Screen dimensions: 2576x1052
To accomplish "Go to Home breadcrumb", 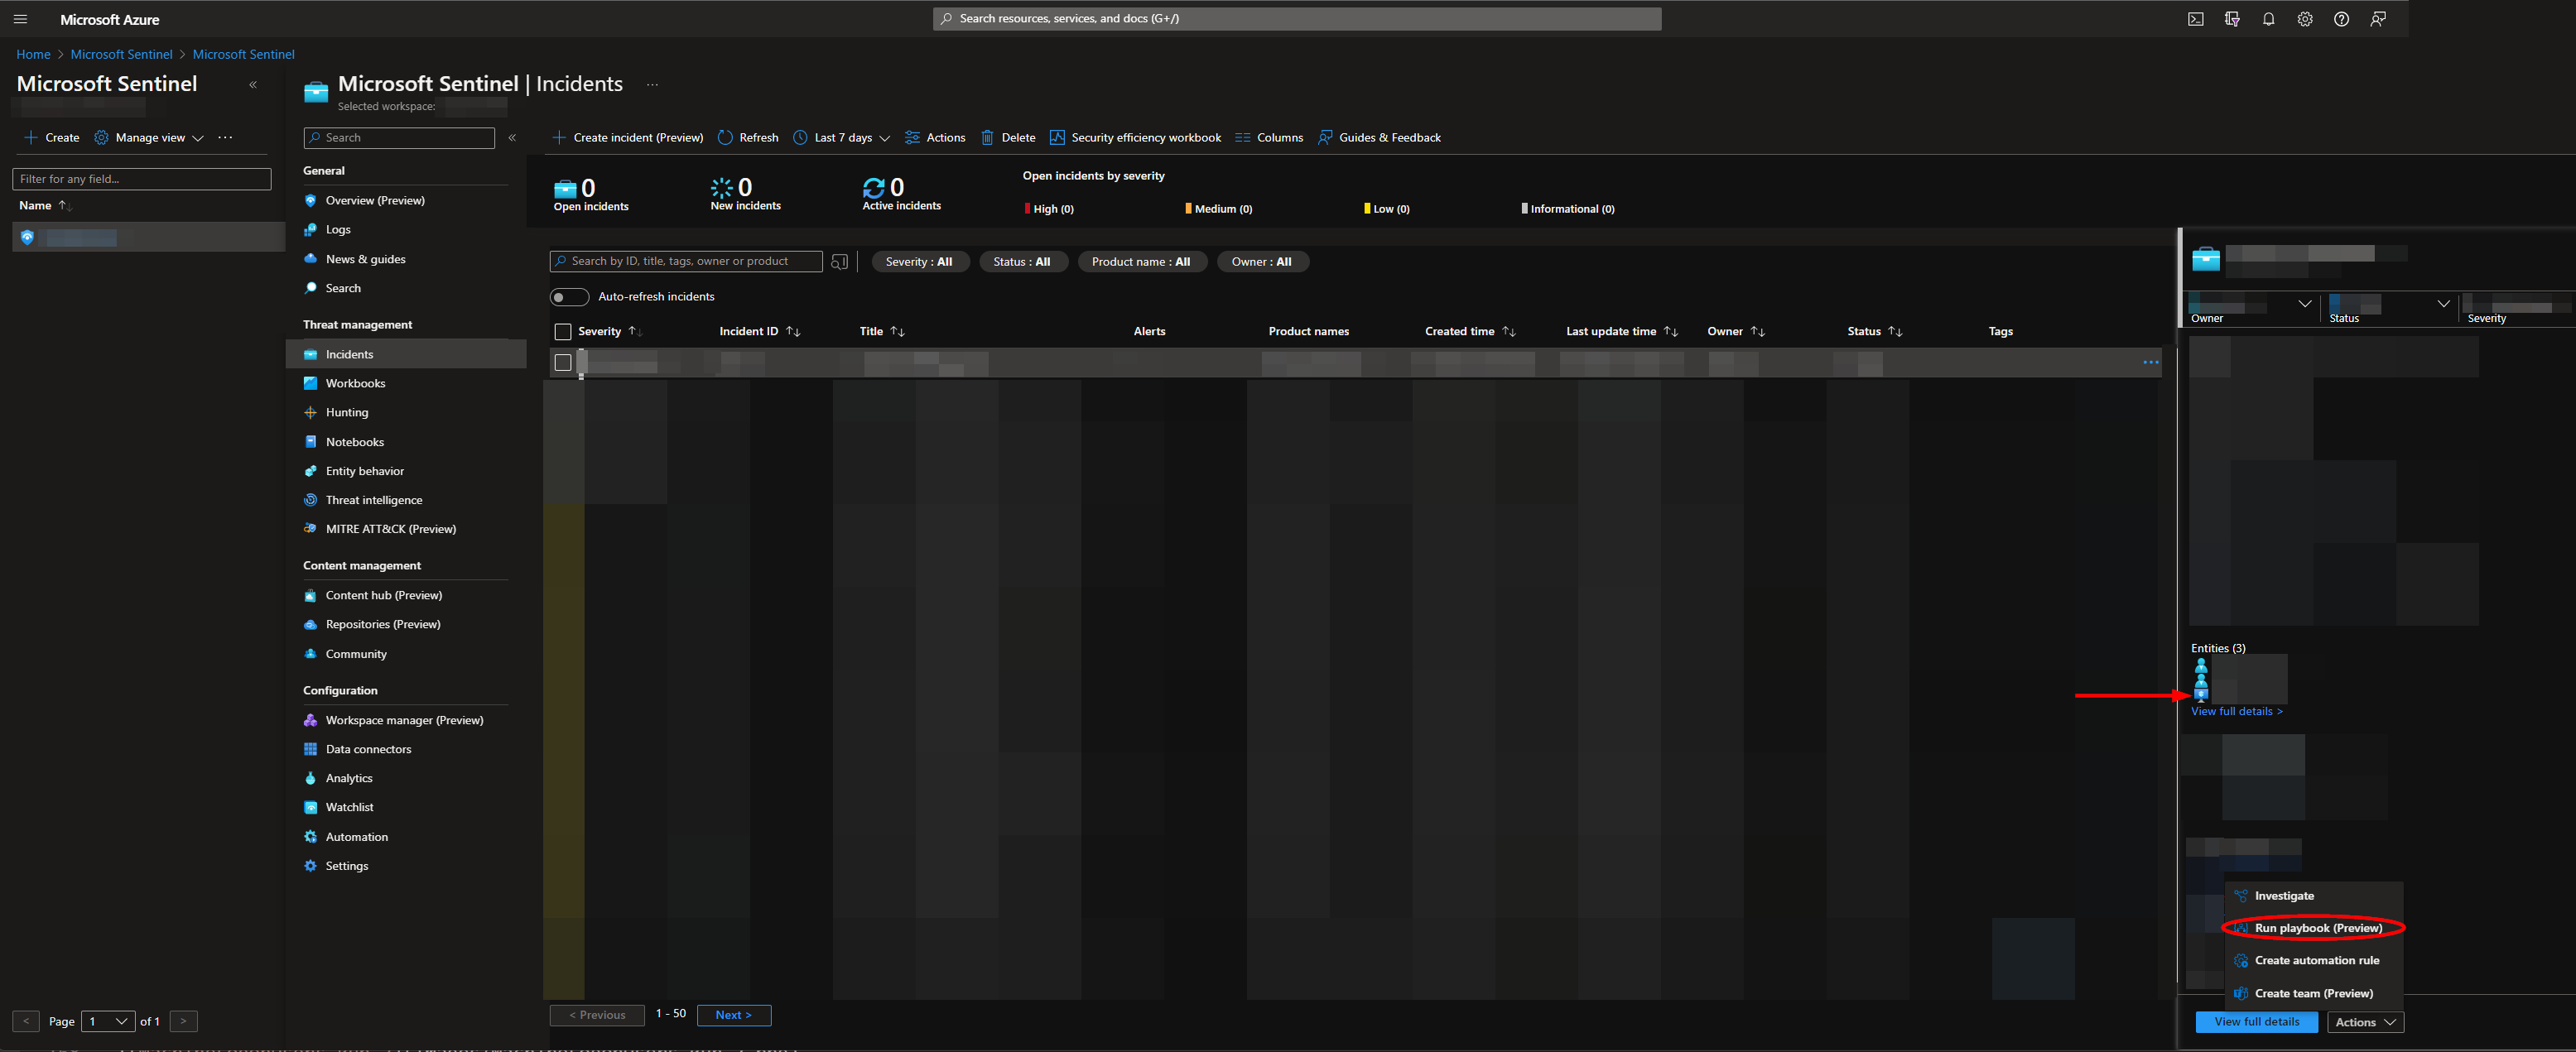I will [33, 55].
